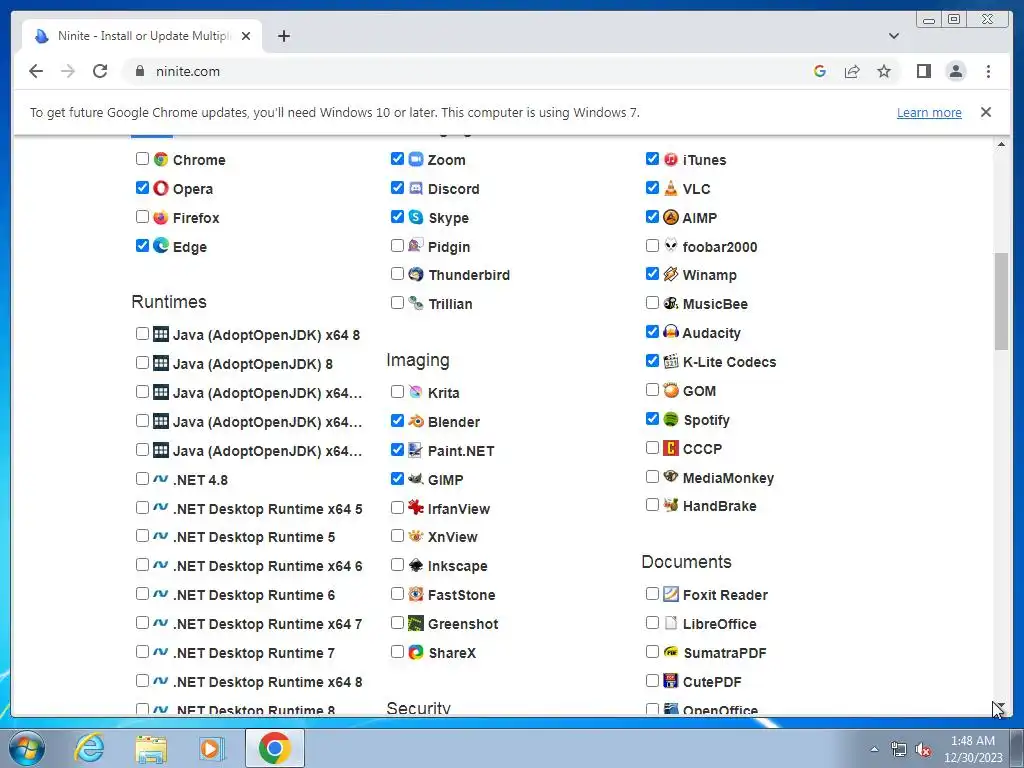Open a new tab with plus button
1024x768 pixels.
(x=283, y=36)
